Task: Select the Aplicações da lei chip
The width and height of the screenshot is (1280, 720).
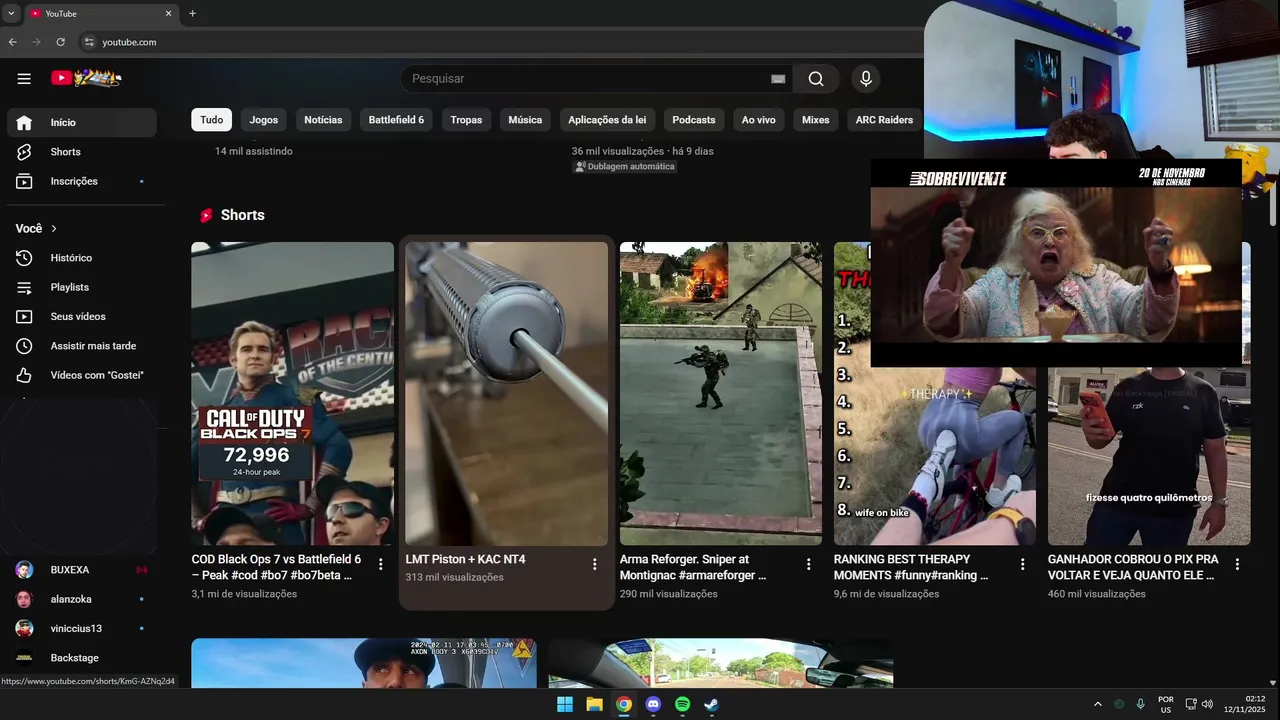Action: click(x=607, y=120)
